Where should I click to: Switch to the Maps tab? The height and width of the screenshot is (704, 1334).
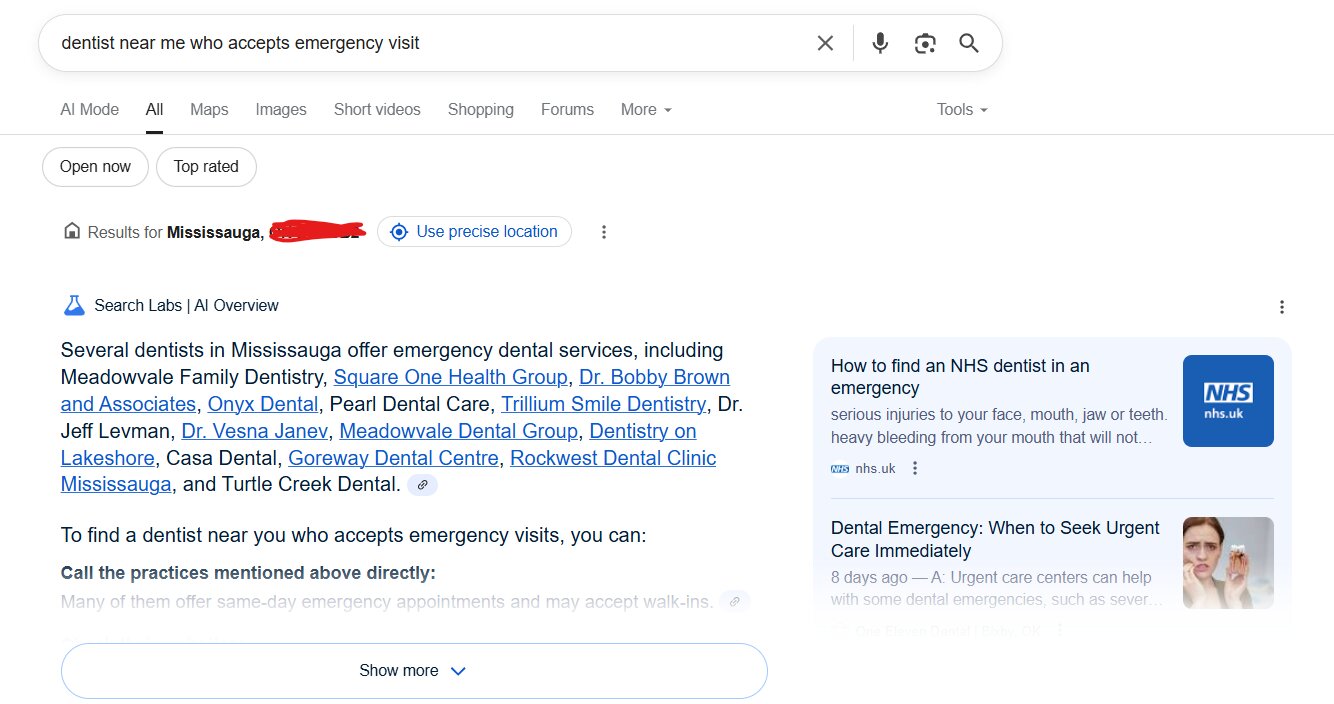coord(209,110)
